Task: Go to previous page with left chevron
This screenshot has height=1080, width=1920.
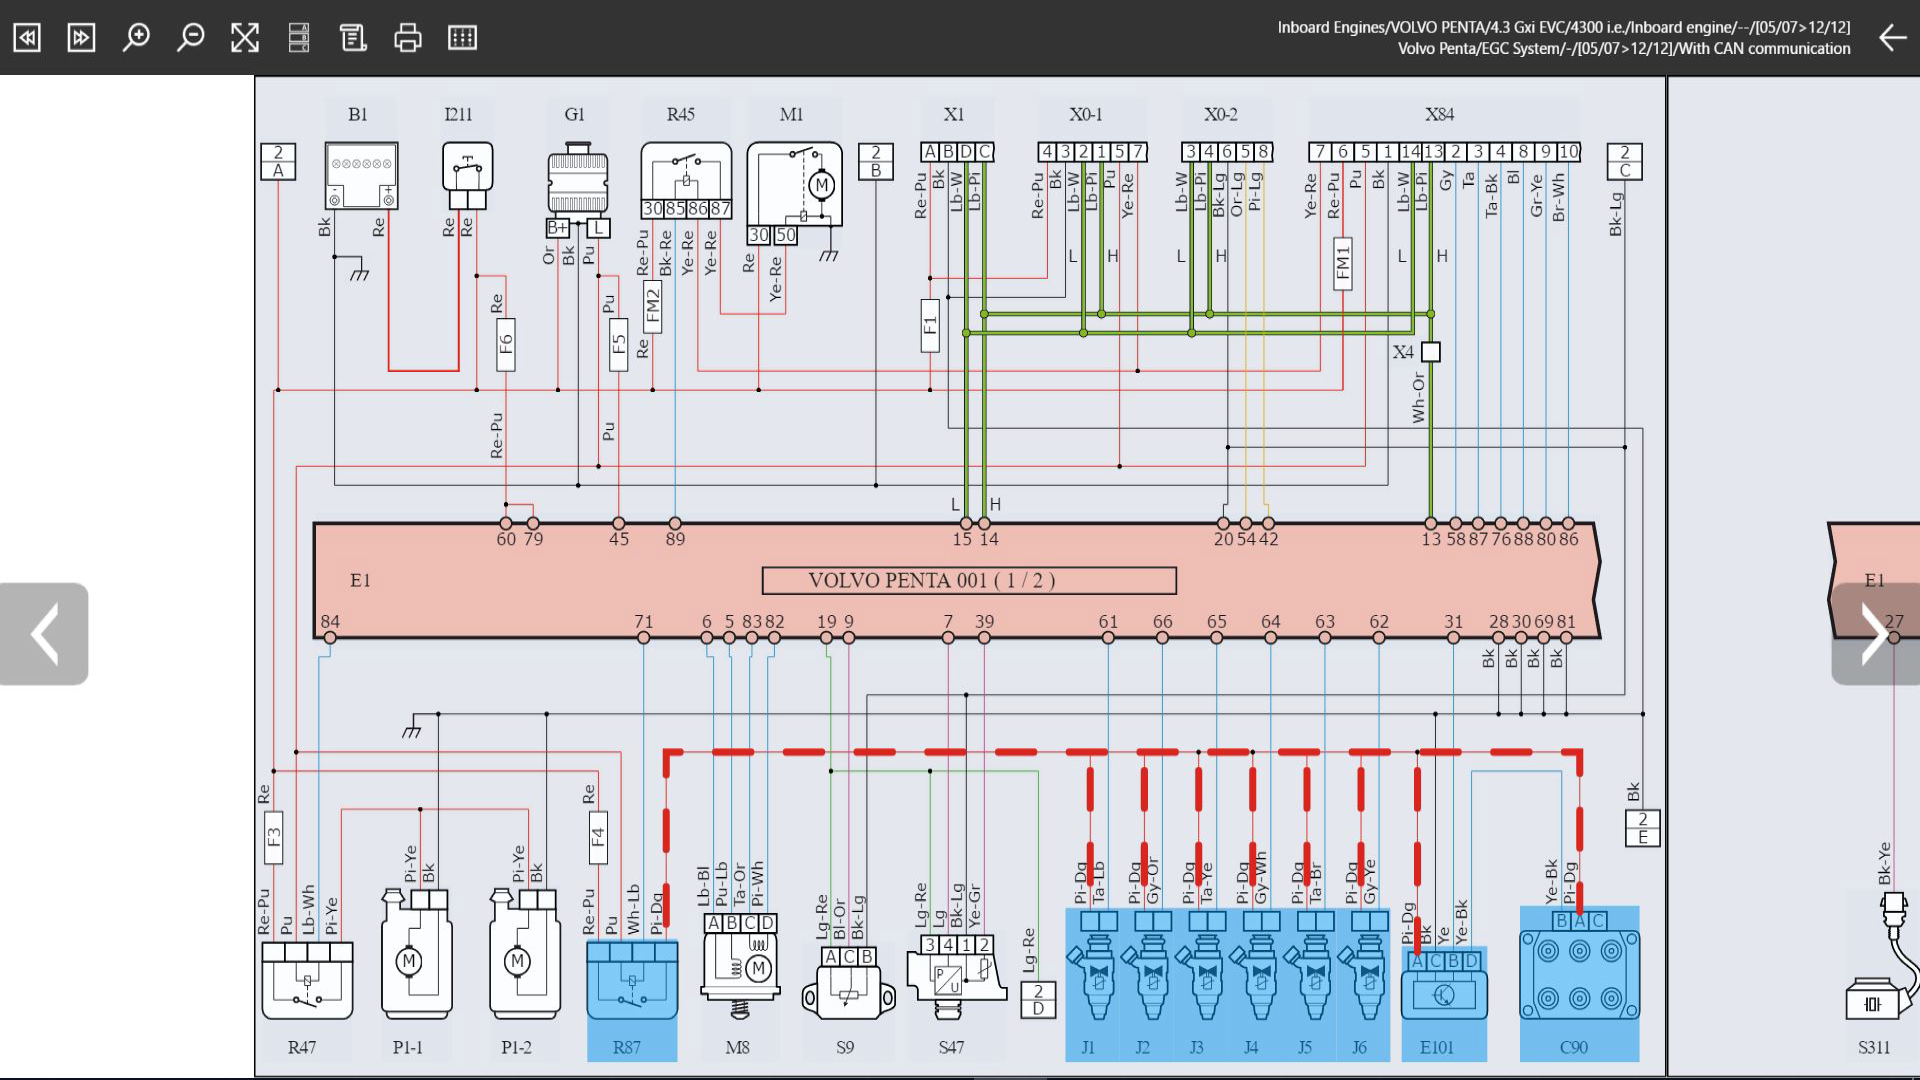Action: click(x=44, y=634)
